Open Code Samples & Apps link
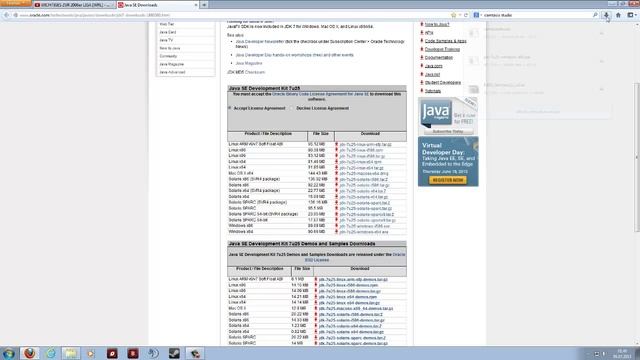This screenshot has width=640, height=360. click(x=445, y=41)
